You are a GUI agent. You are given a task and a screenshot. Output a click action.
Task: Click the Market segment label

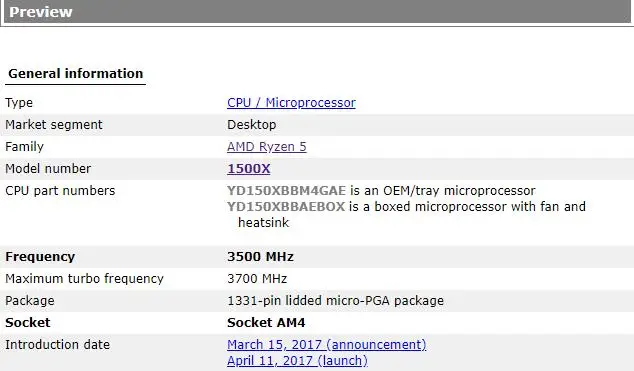click(x=54, y=125)
